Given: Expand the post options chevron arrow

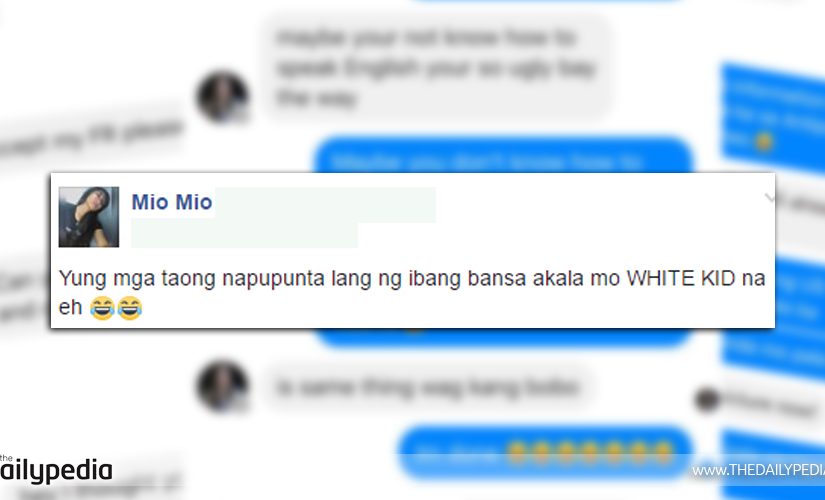Looking at the screenshot, I should click(770, 198).
